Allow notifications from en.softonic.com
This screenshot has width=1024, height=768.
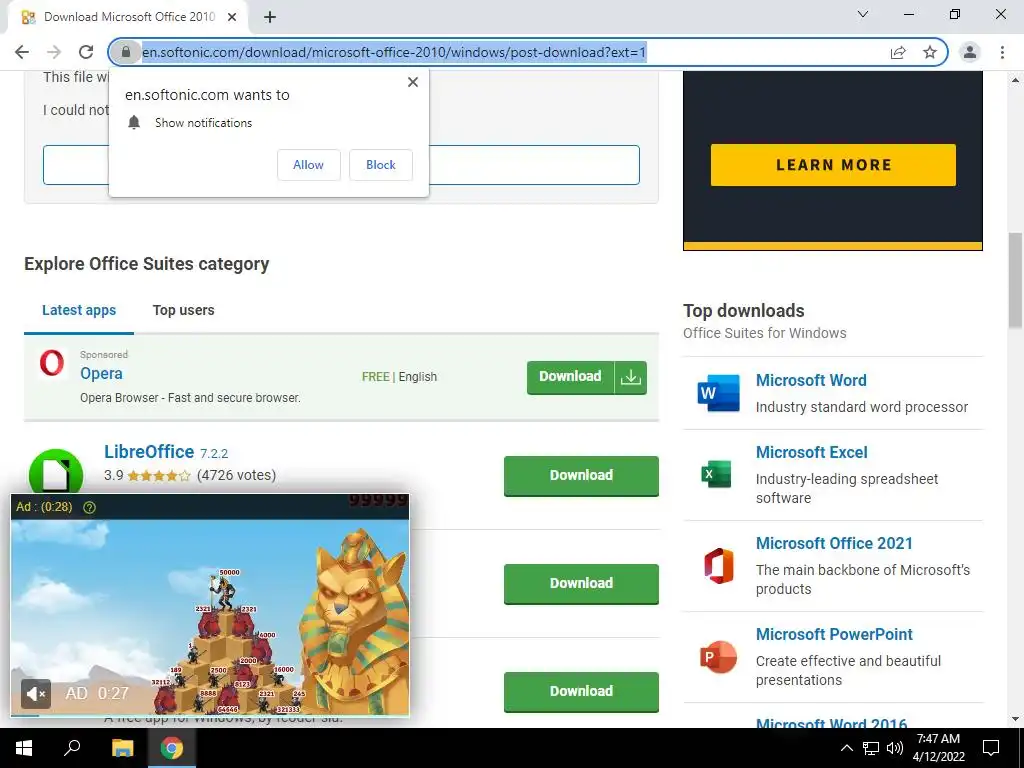point(308,165)
